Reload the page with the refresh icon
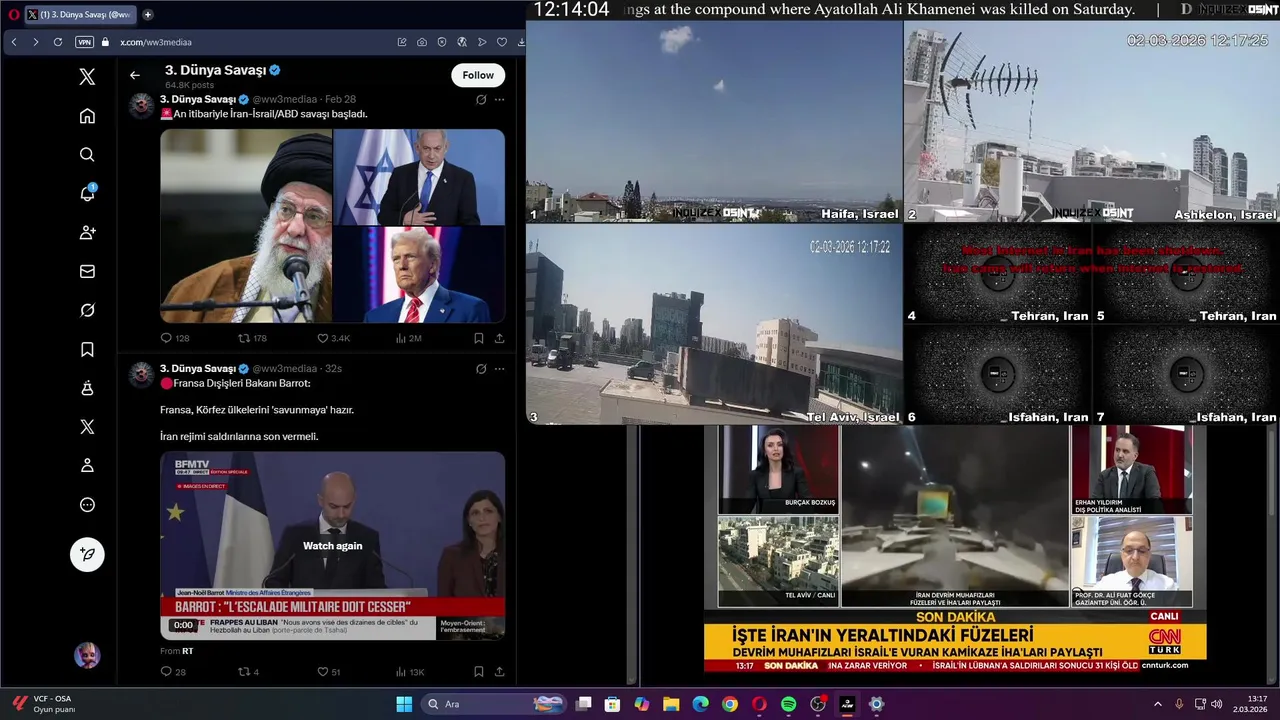 coord(58,42)
